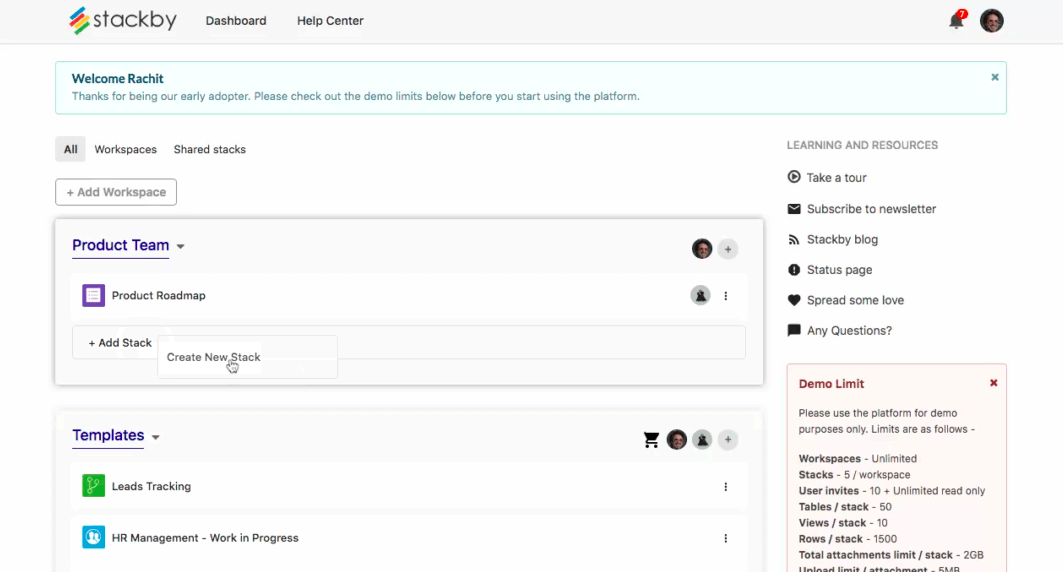Click the Product Roadmap stack icon
Screen dimensions: 1063x572
point(94,295)
